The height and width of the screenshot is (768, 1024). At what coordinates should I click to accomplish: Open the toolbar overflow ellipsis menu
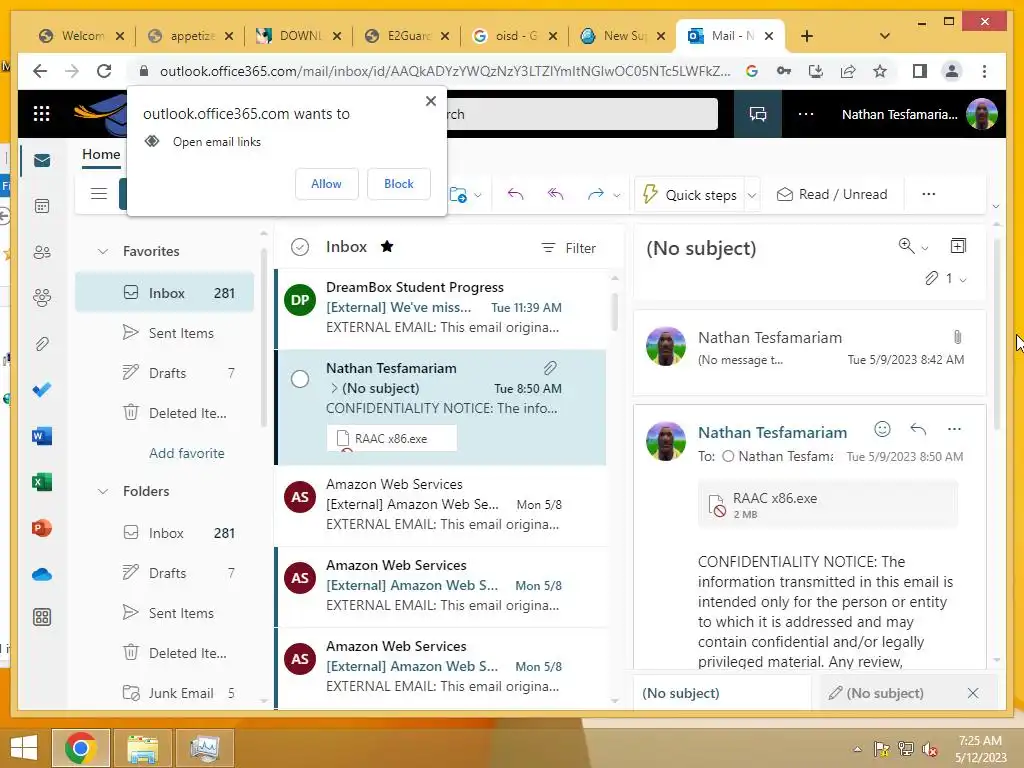[x=929, y=194]
